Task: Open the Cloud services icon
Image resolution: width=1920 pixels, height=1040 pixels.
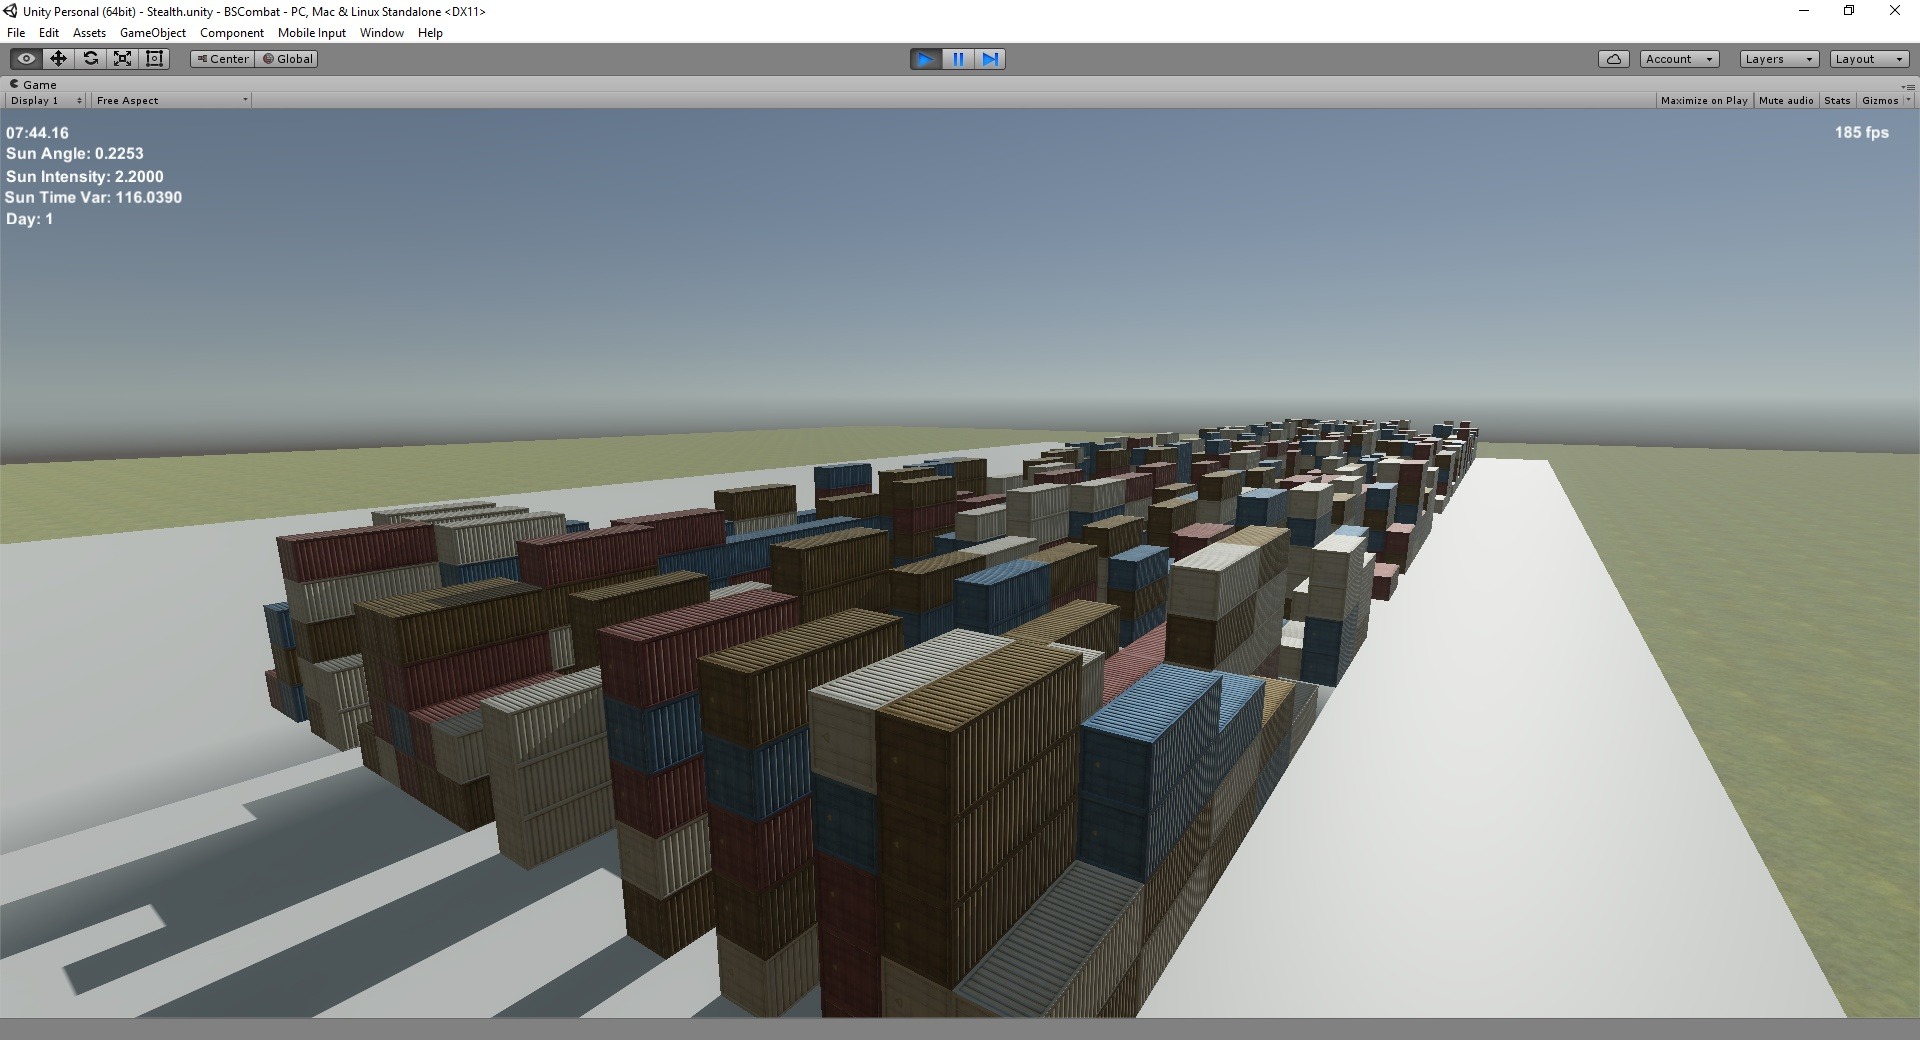Action: pyautogui.click(x=1613, y=59)
